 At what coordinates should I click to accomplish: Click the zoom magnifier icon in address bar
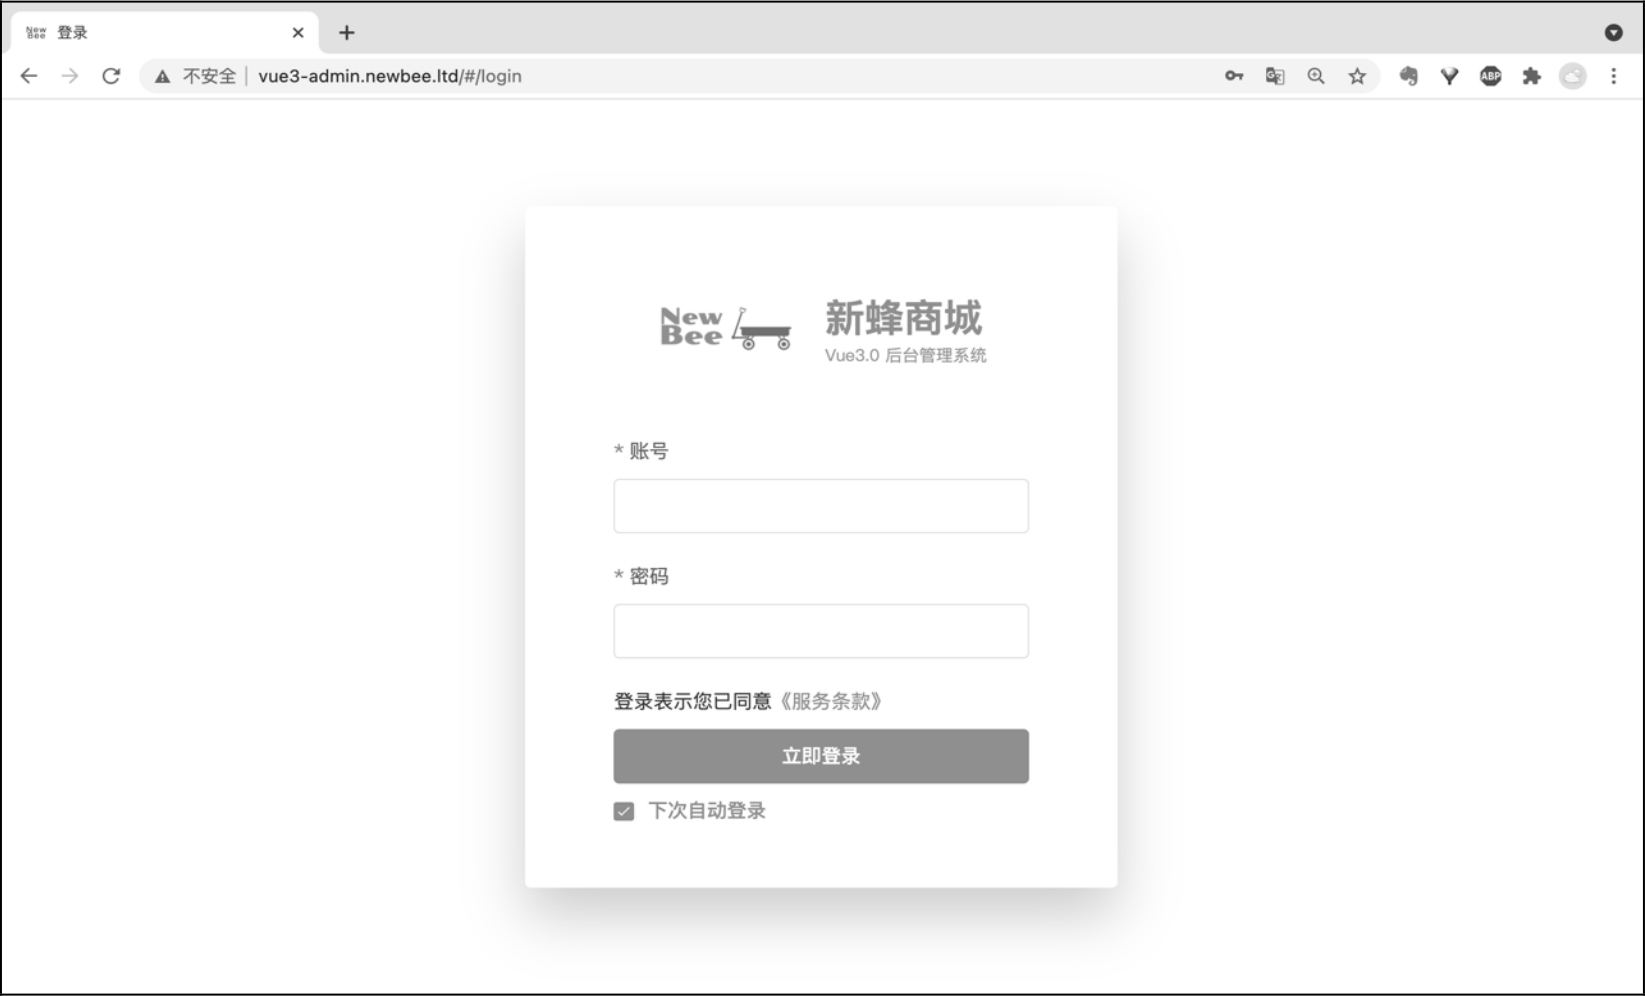[x=1316, y=76]
